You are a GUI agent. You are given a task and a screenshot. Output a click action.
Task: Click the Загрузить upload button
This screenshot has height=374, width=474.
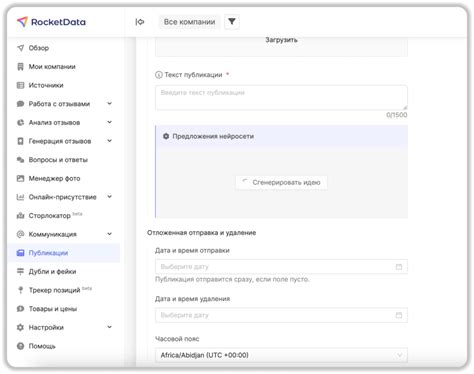(x=281, y=40)
